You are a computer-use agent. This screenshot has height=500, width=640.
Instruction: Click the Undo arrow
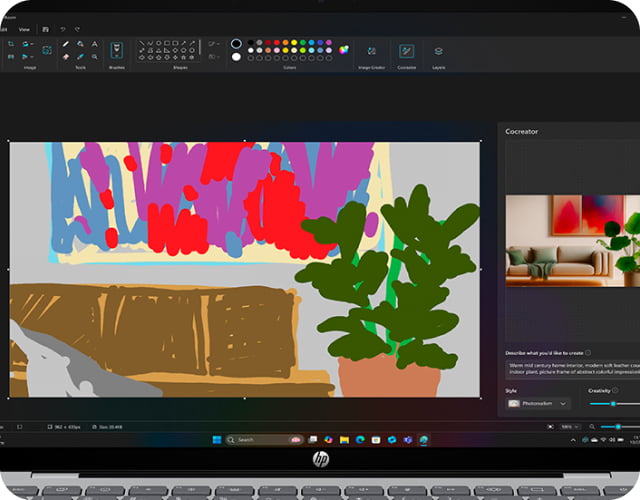coord(62,29)
